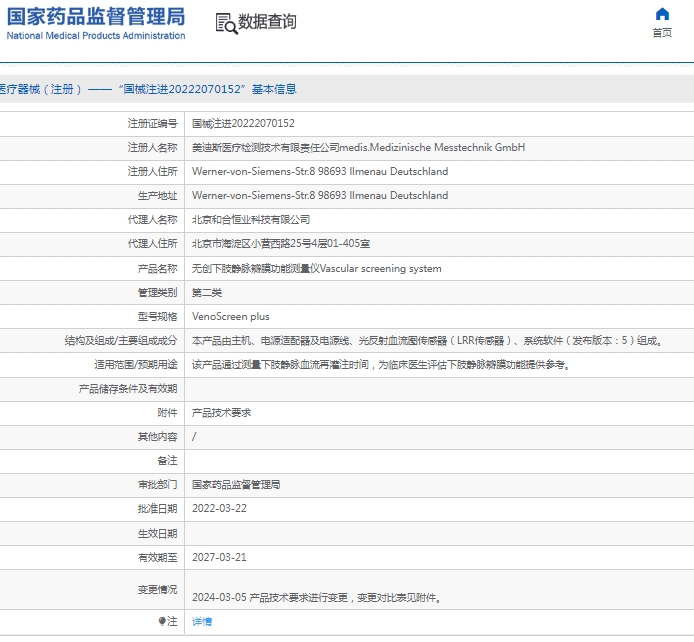Click the 变更情况 row label
This screenshot has height=642, width=694.
157,589
